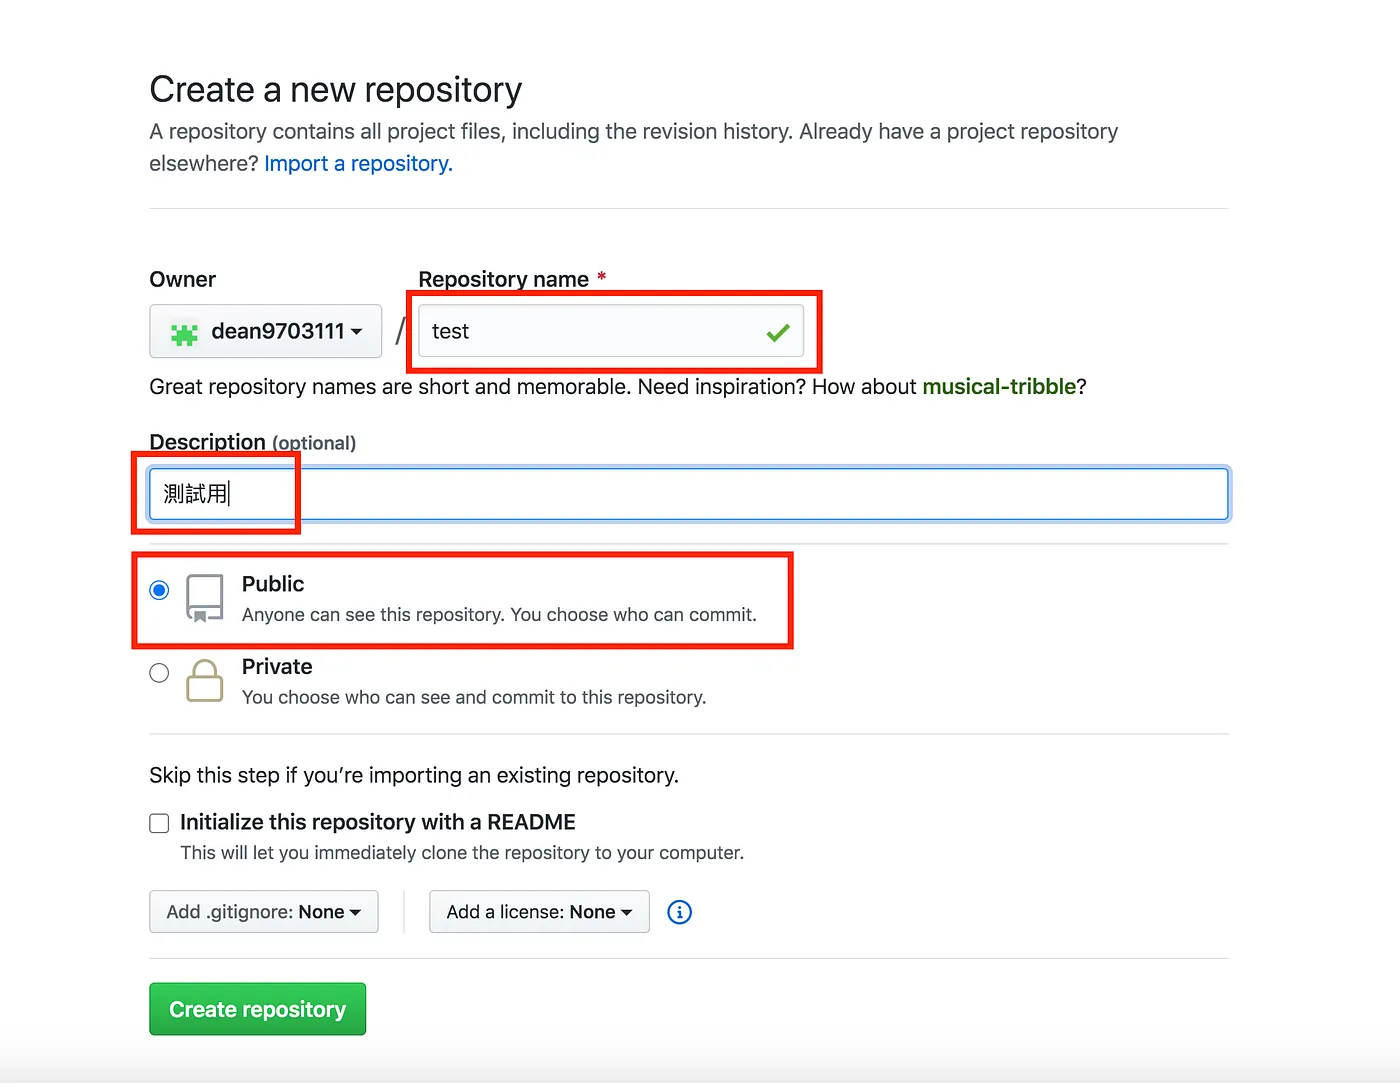Open the dean9703111 owner dropdown
The image size is (1400, 1083).
265,331
